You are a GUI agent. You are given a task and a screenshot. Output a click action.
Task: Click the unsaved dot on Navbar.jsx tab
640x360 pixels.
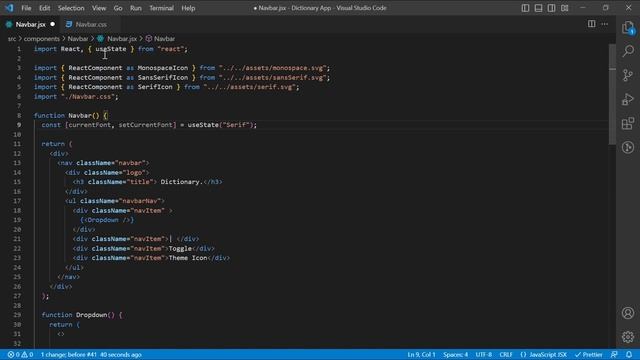52,24
